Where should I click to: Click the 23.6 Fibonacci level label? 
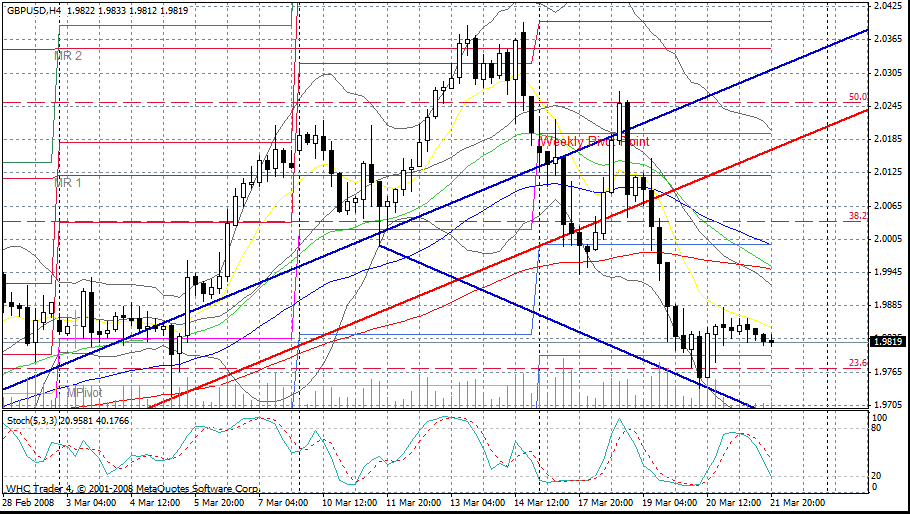click(x=857, y=362)
